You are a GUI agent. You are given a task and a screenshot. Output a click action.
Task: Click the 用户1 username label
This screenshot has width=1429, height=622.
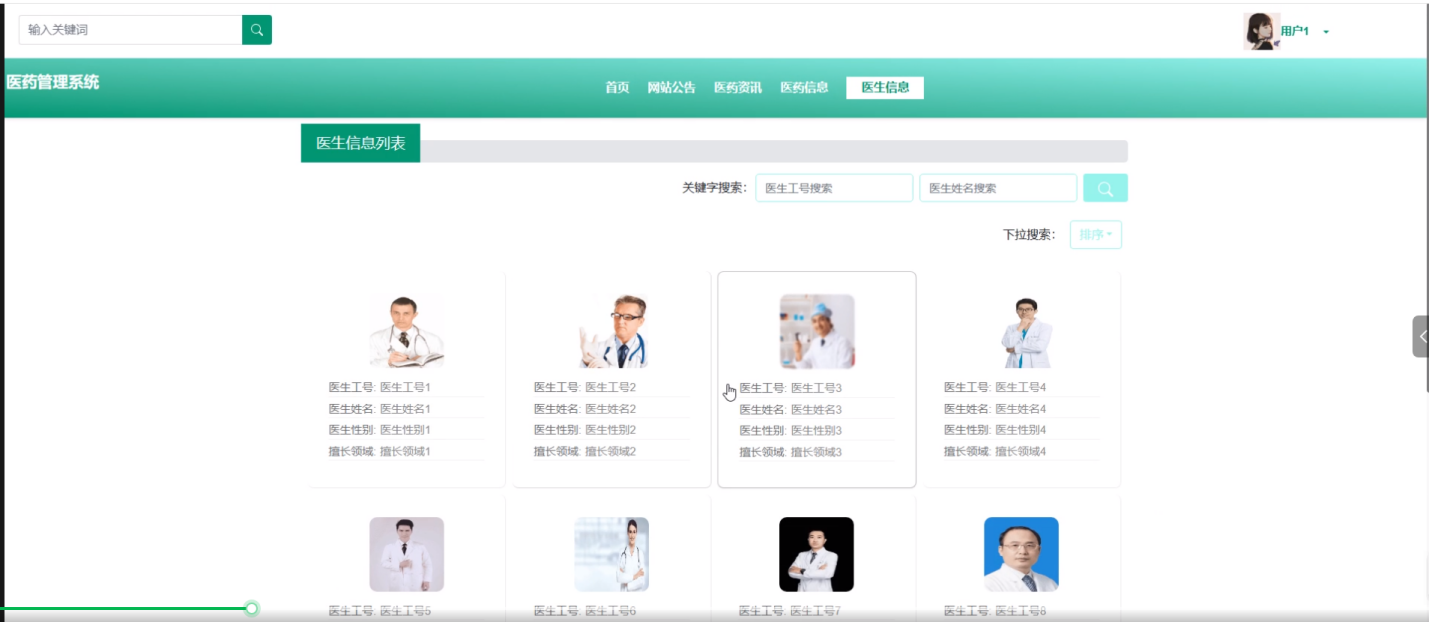(1295, 32)
